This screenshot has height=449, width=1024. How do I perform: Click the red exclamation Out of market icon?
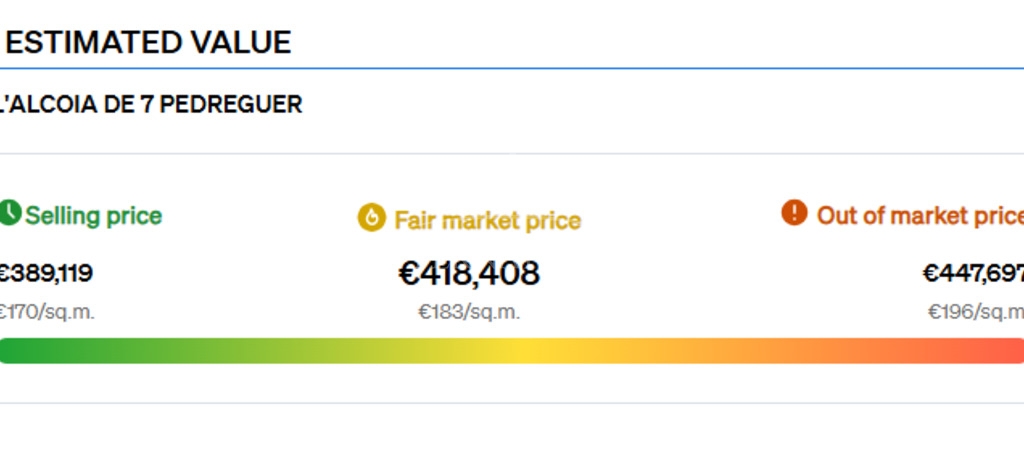pyautogui.click(x=794, y=213)
